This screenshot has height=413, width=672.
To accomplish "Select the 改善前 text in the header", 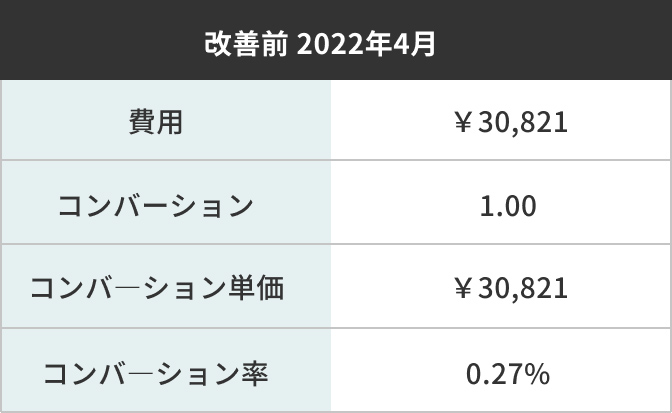I will (245, 44).
